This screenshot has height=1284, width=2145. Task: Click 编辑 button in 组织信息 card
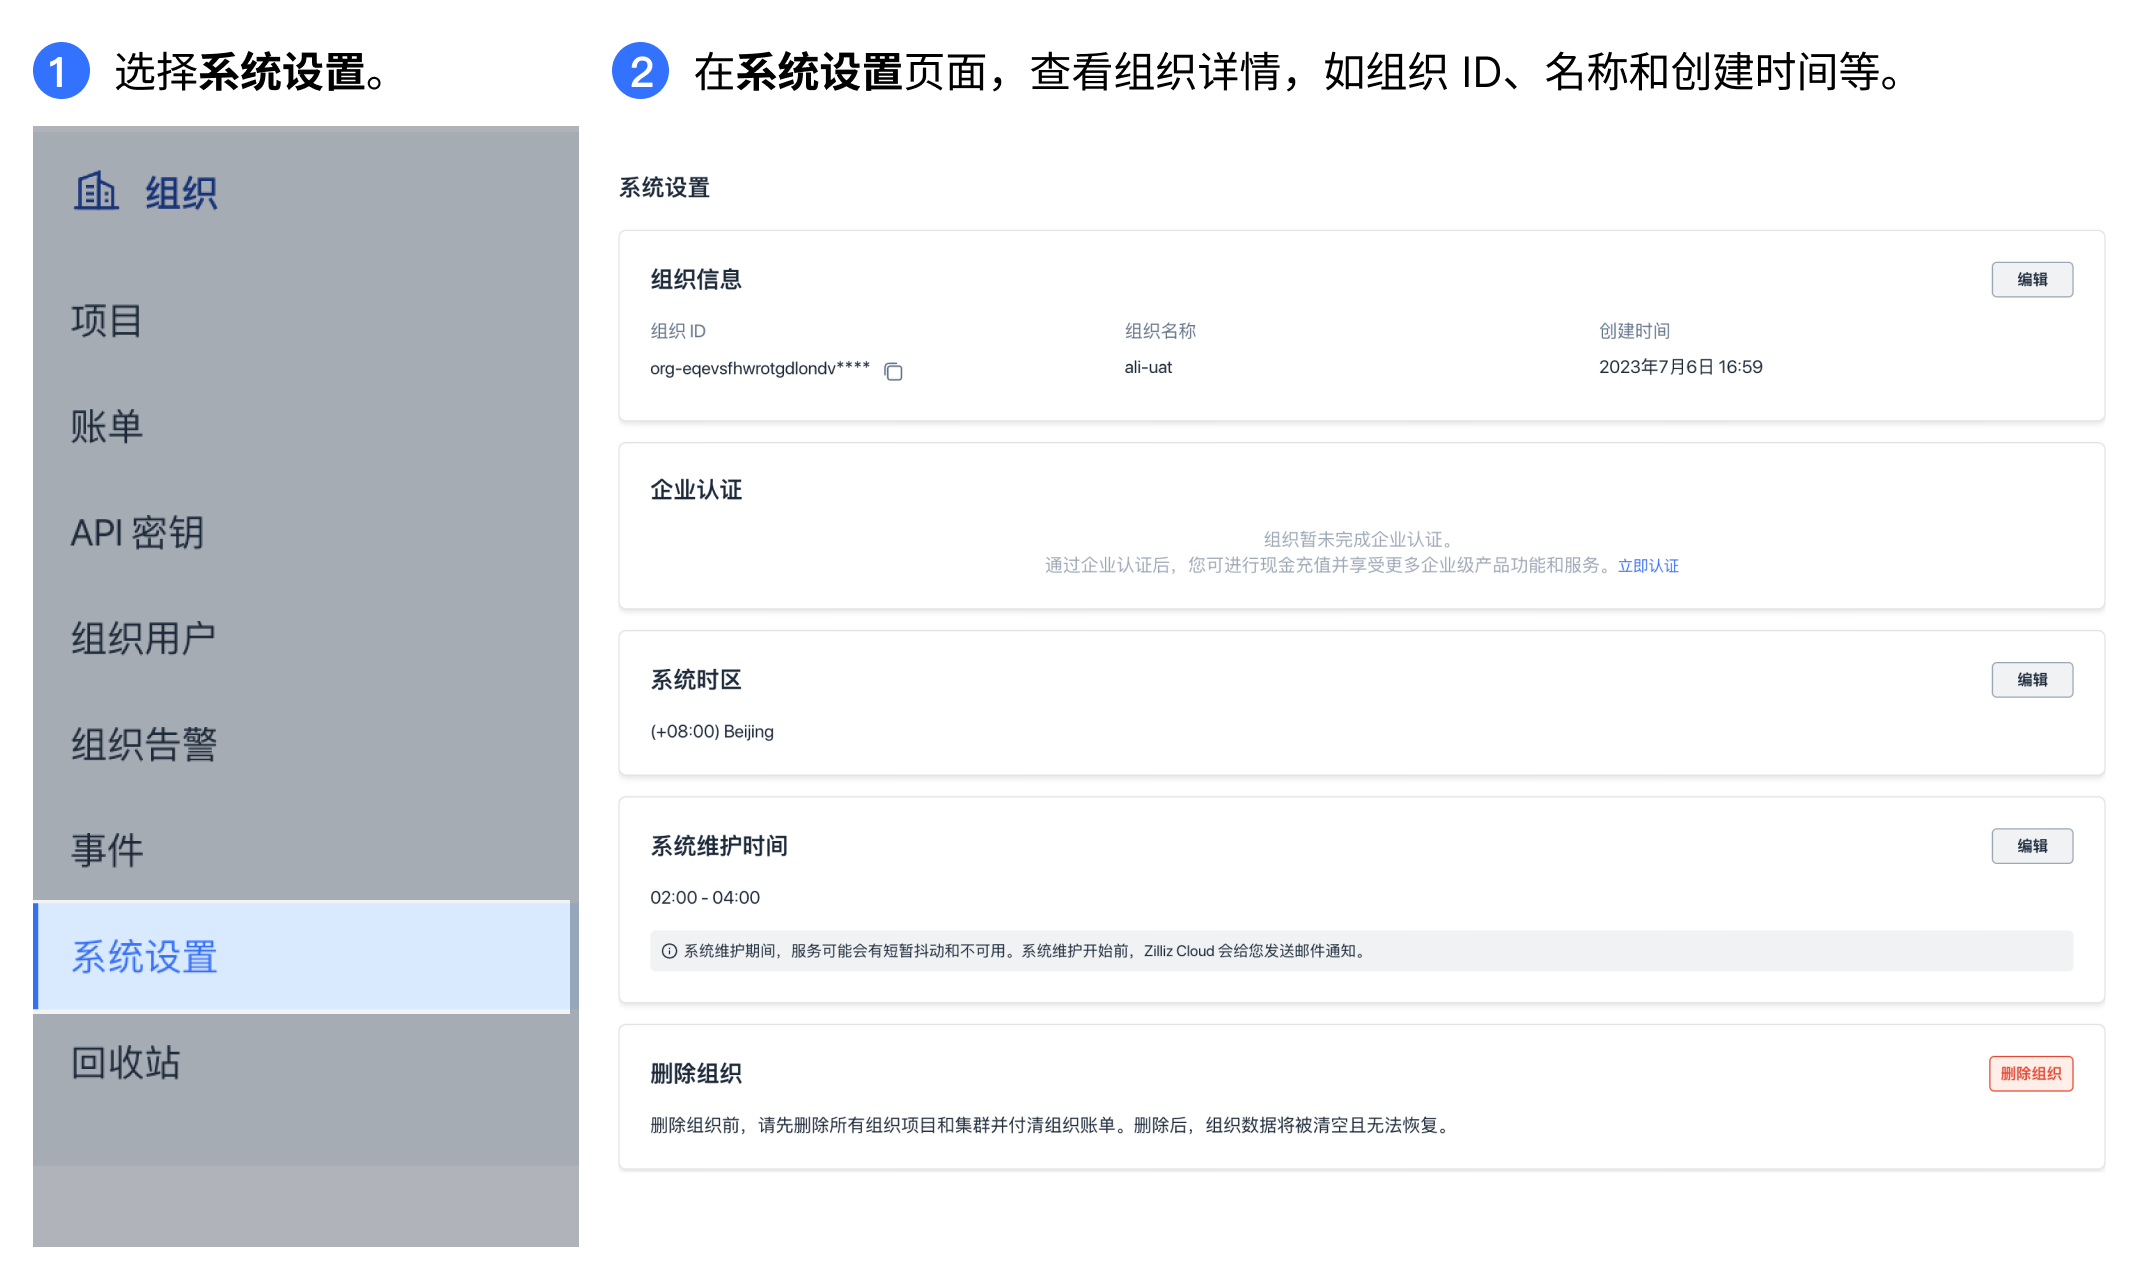(2031, 280)
